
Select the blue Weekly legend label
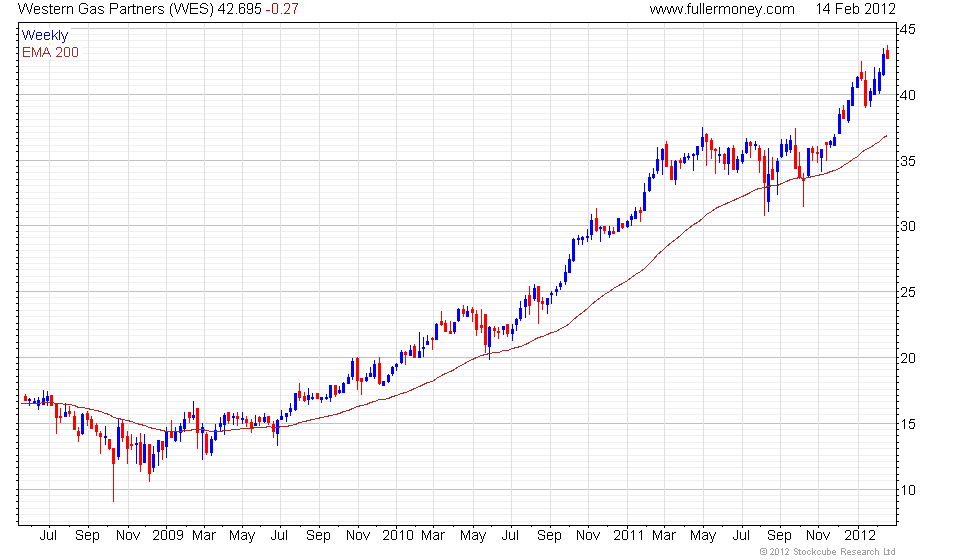(44, 36)
